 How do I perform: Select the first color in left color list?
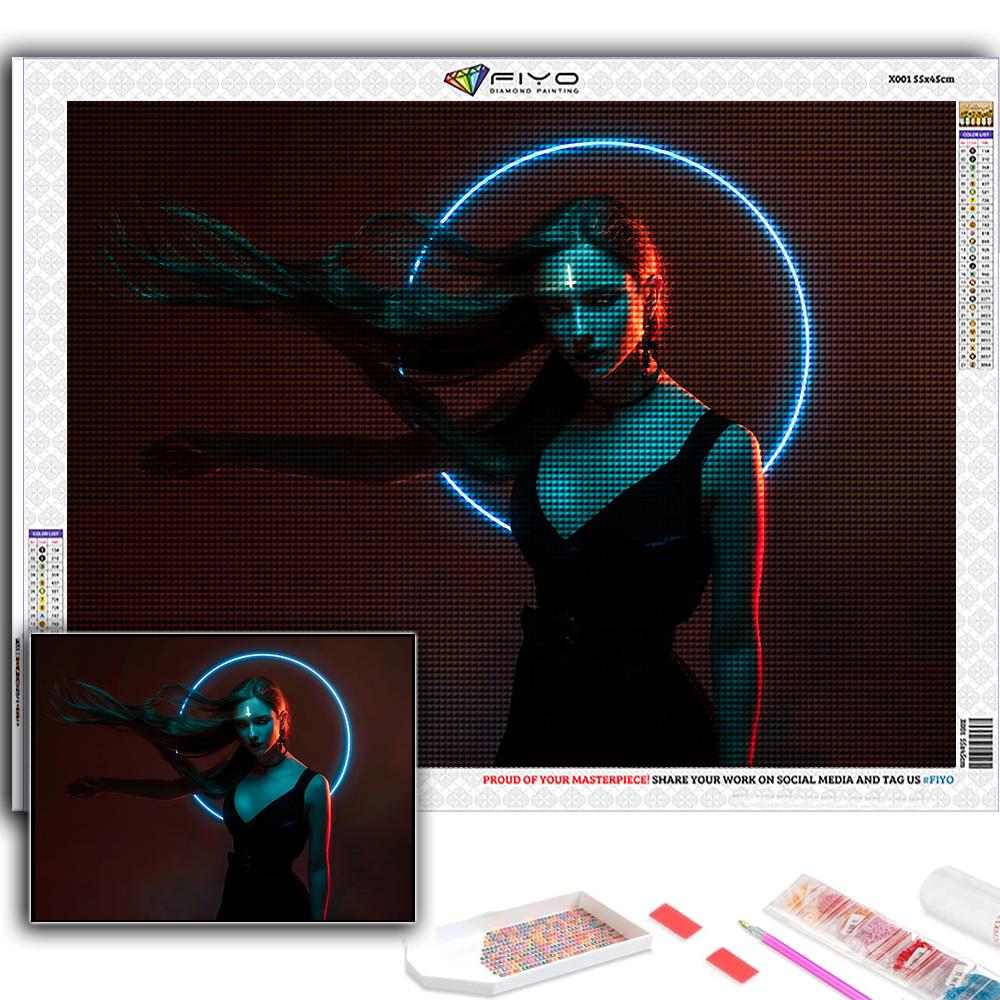pos(46,547)
